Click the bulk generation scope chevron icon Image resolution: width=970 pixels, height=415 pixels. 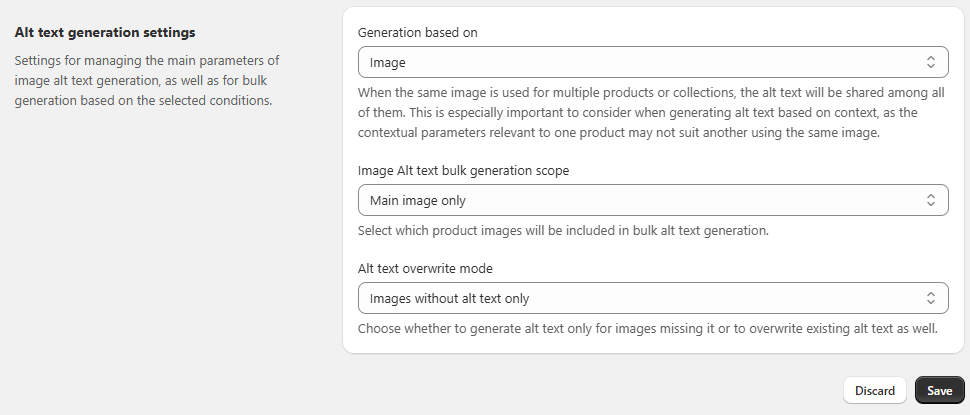pos(930,200)
